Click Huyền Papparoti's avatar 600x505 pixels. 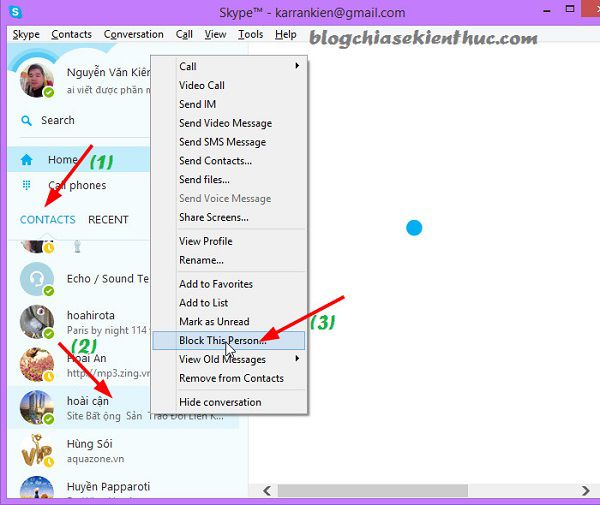pyautogui.click(x=37, y=487)
